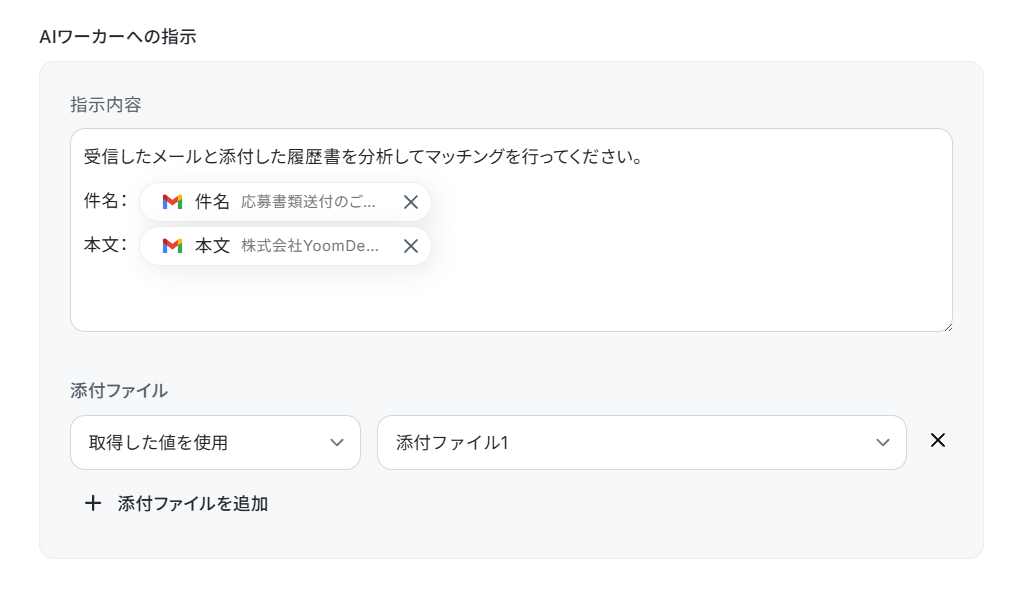Viewport: 1019px width, 593px height.
Task: Click the 本文: text before the chip
Action: coord(105,246)
